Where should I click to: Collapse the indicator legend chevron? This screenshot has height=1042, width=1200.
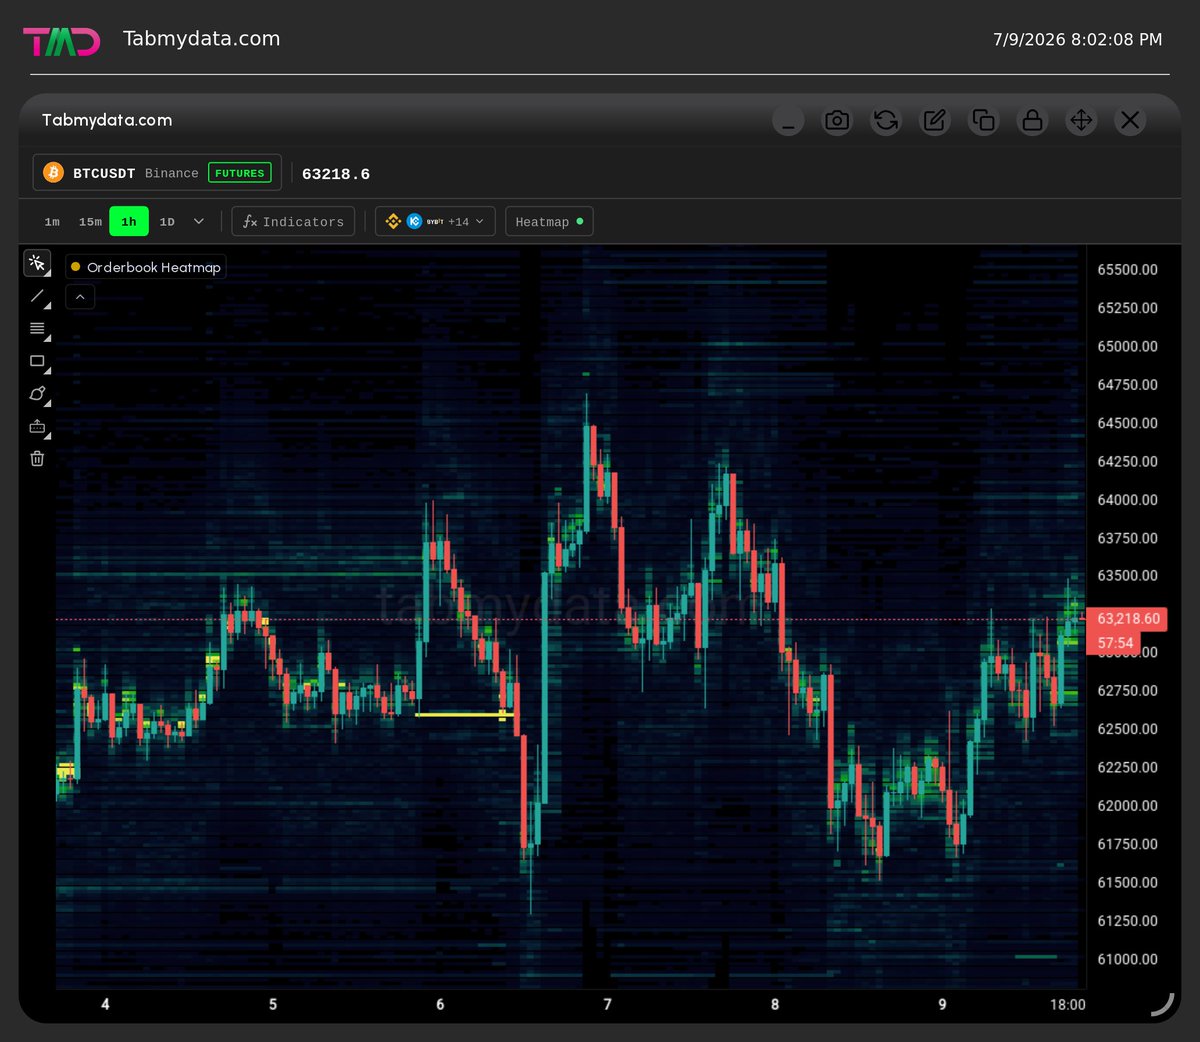[x=80, y=297]
